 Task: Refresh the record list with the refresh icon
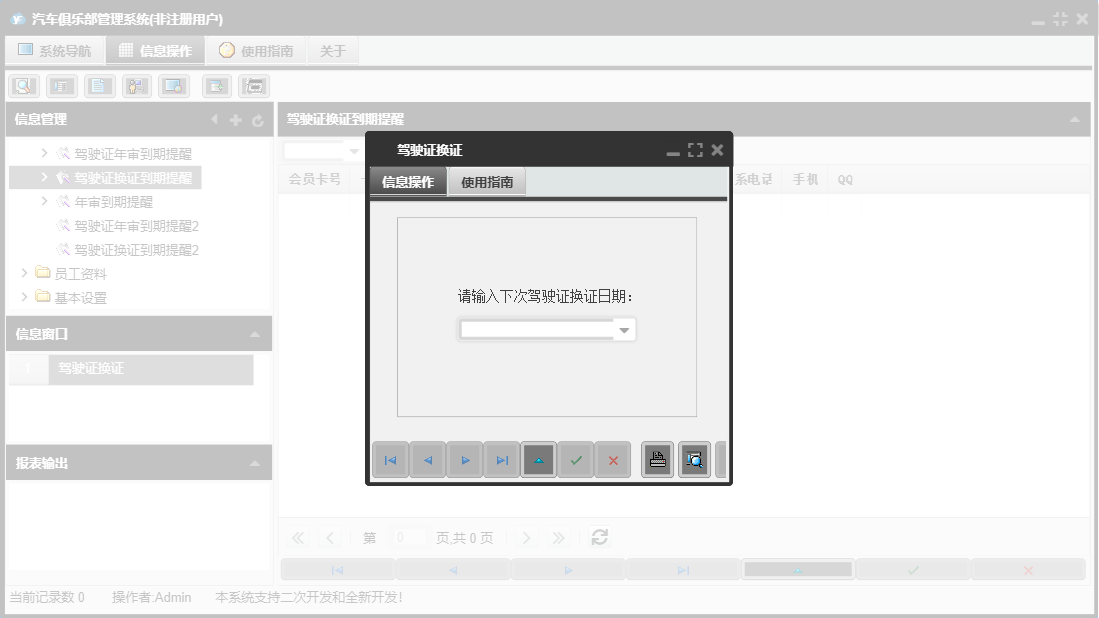pos(599,537)
